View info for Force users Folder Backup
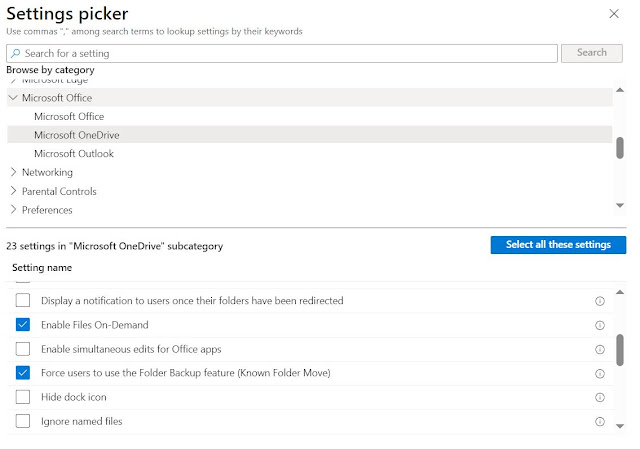 click(x=600, y=373)
